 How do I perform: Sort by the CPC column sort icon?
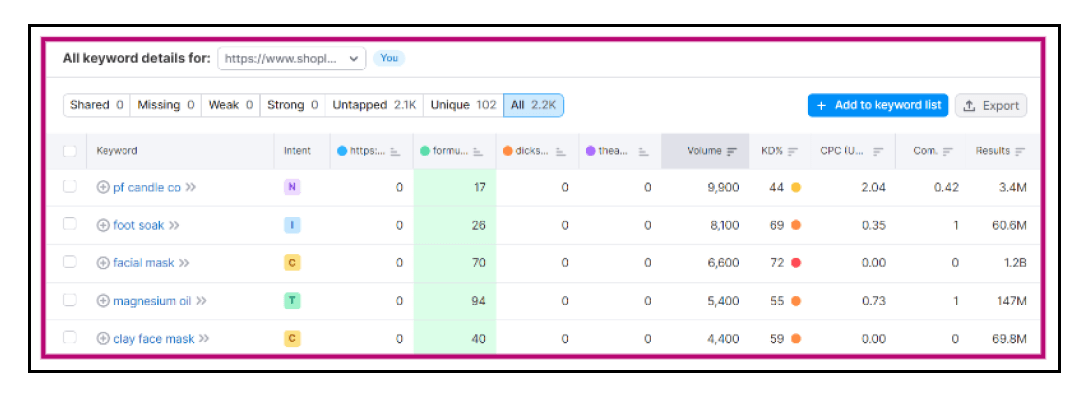(x=878, y=151)
